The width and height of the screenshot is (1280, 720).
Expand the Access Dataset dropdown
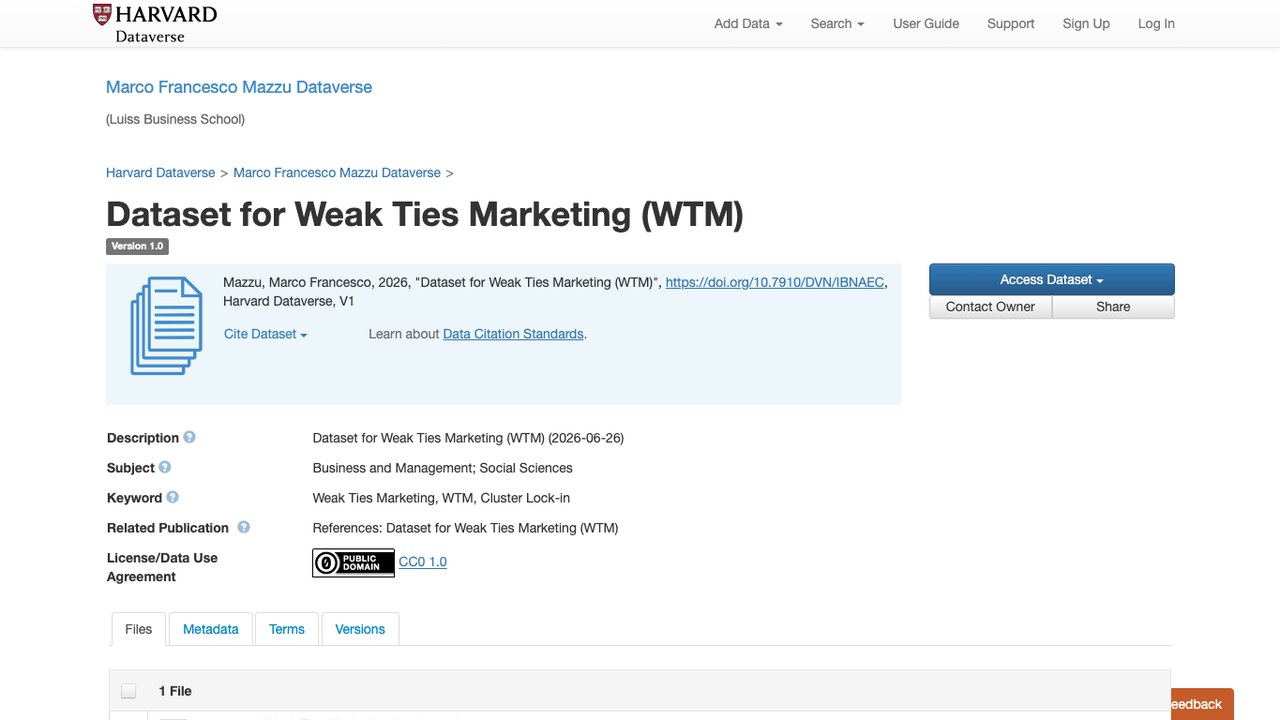click(1052, 280)
